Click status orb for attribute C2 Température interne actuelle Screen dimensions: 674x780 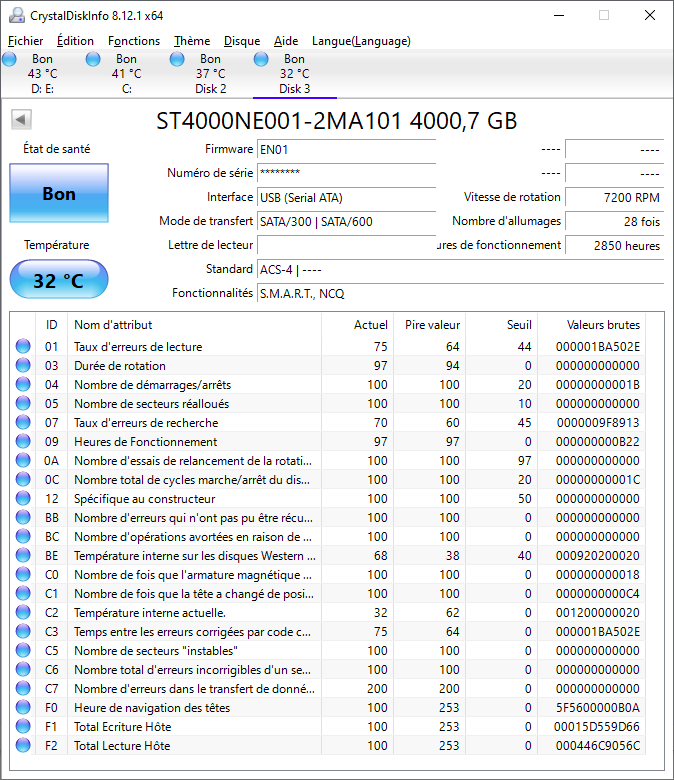pos(23,612)
